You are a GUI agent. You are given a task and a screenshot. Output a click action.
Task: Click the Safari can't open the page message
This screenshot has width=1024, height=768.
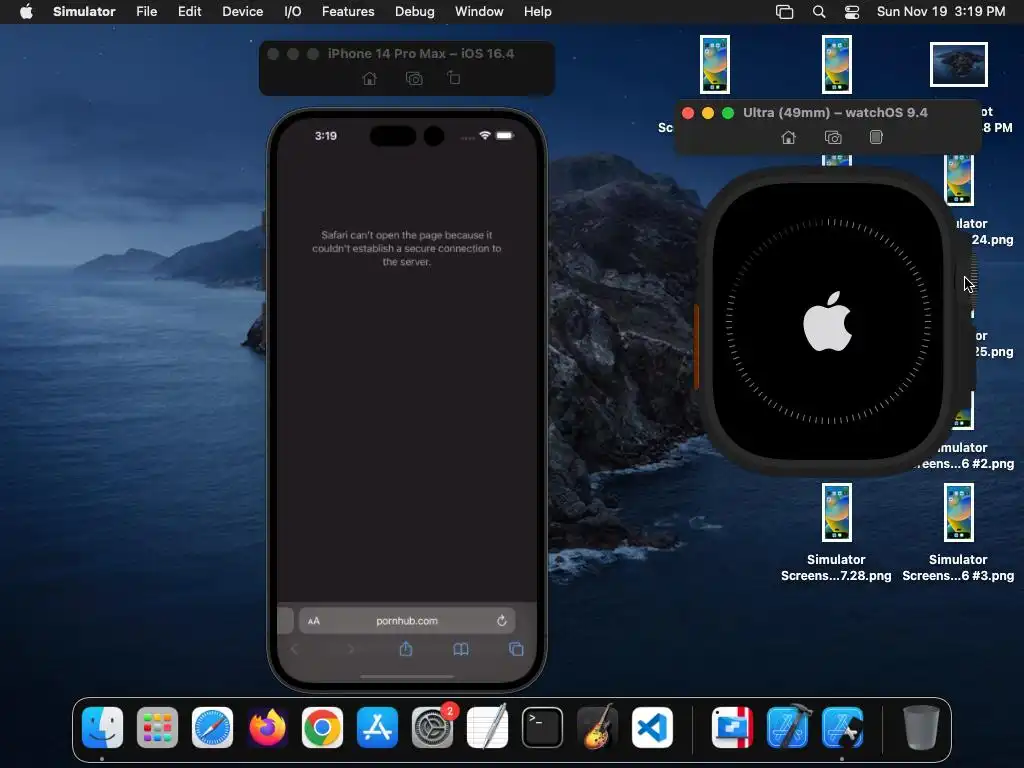(x=406, y=248)
